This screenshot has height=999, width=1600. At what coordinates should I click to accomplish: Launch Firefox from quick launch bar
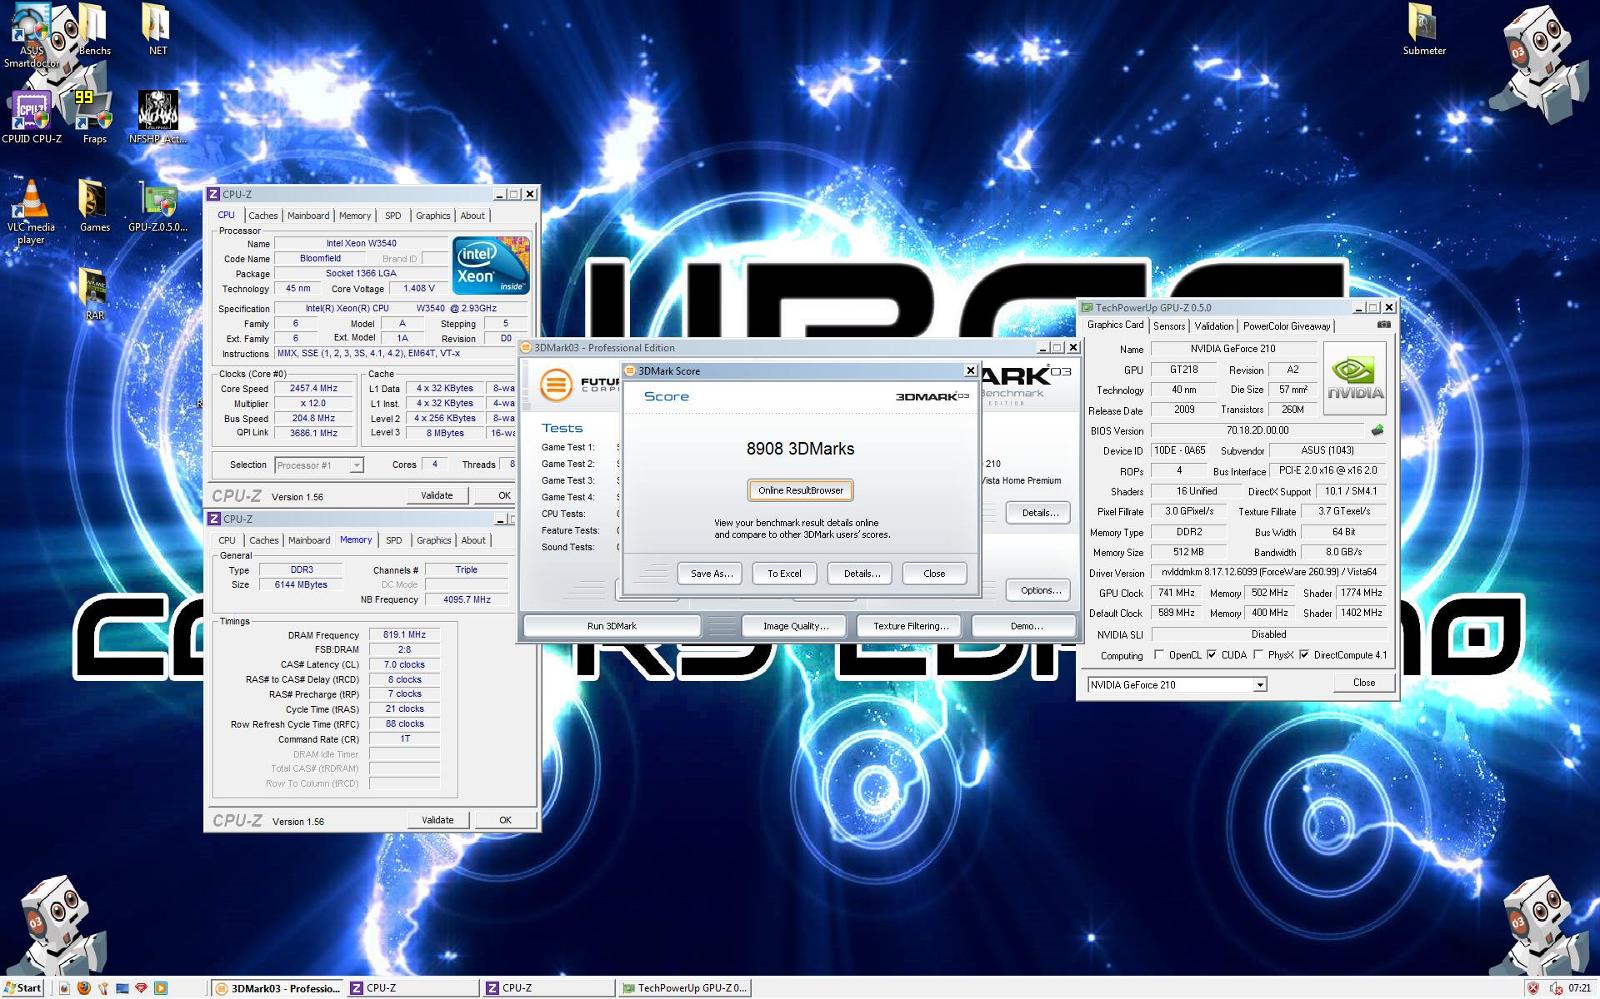point(84,988)
